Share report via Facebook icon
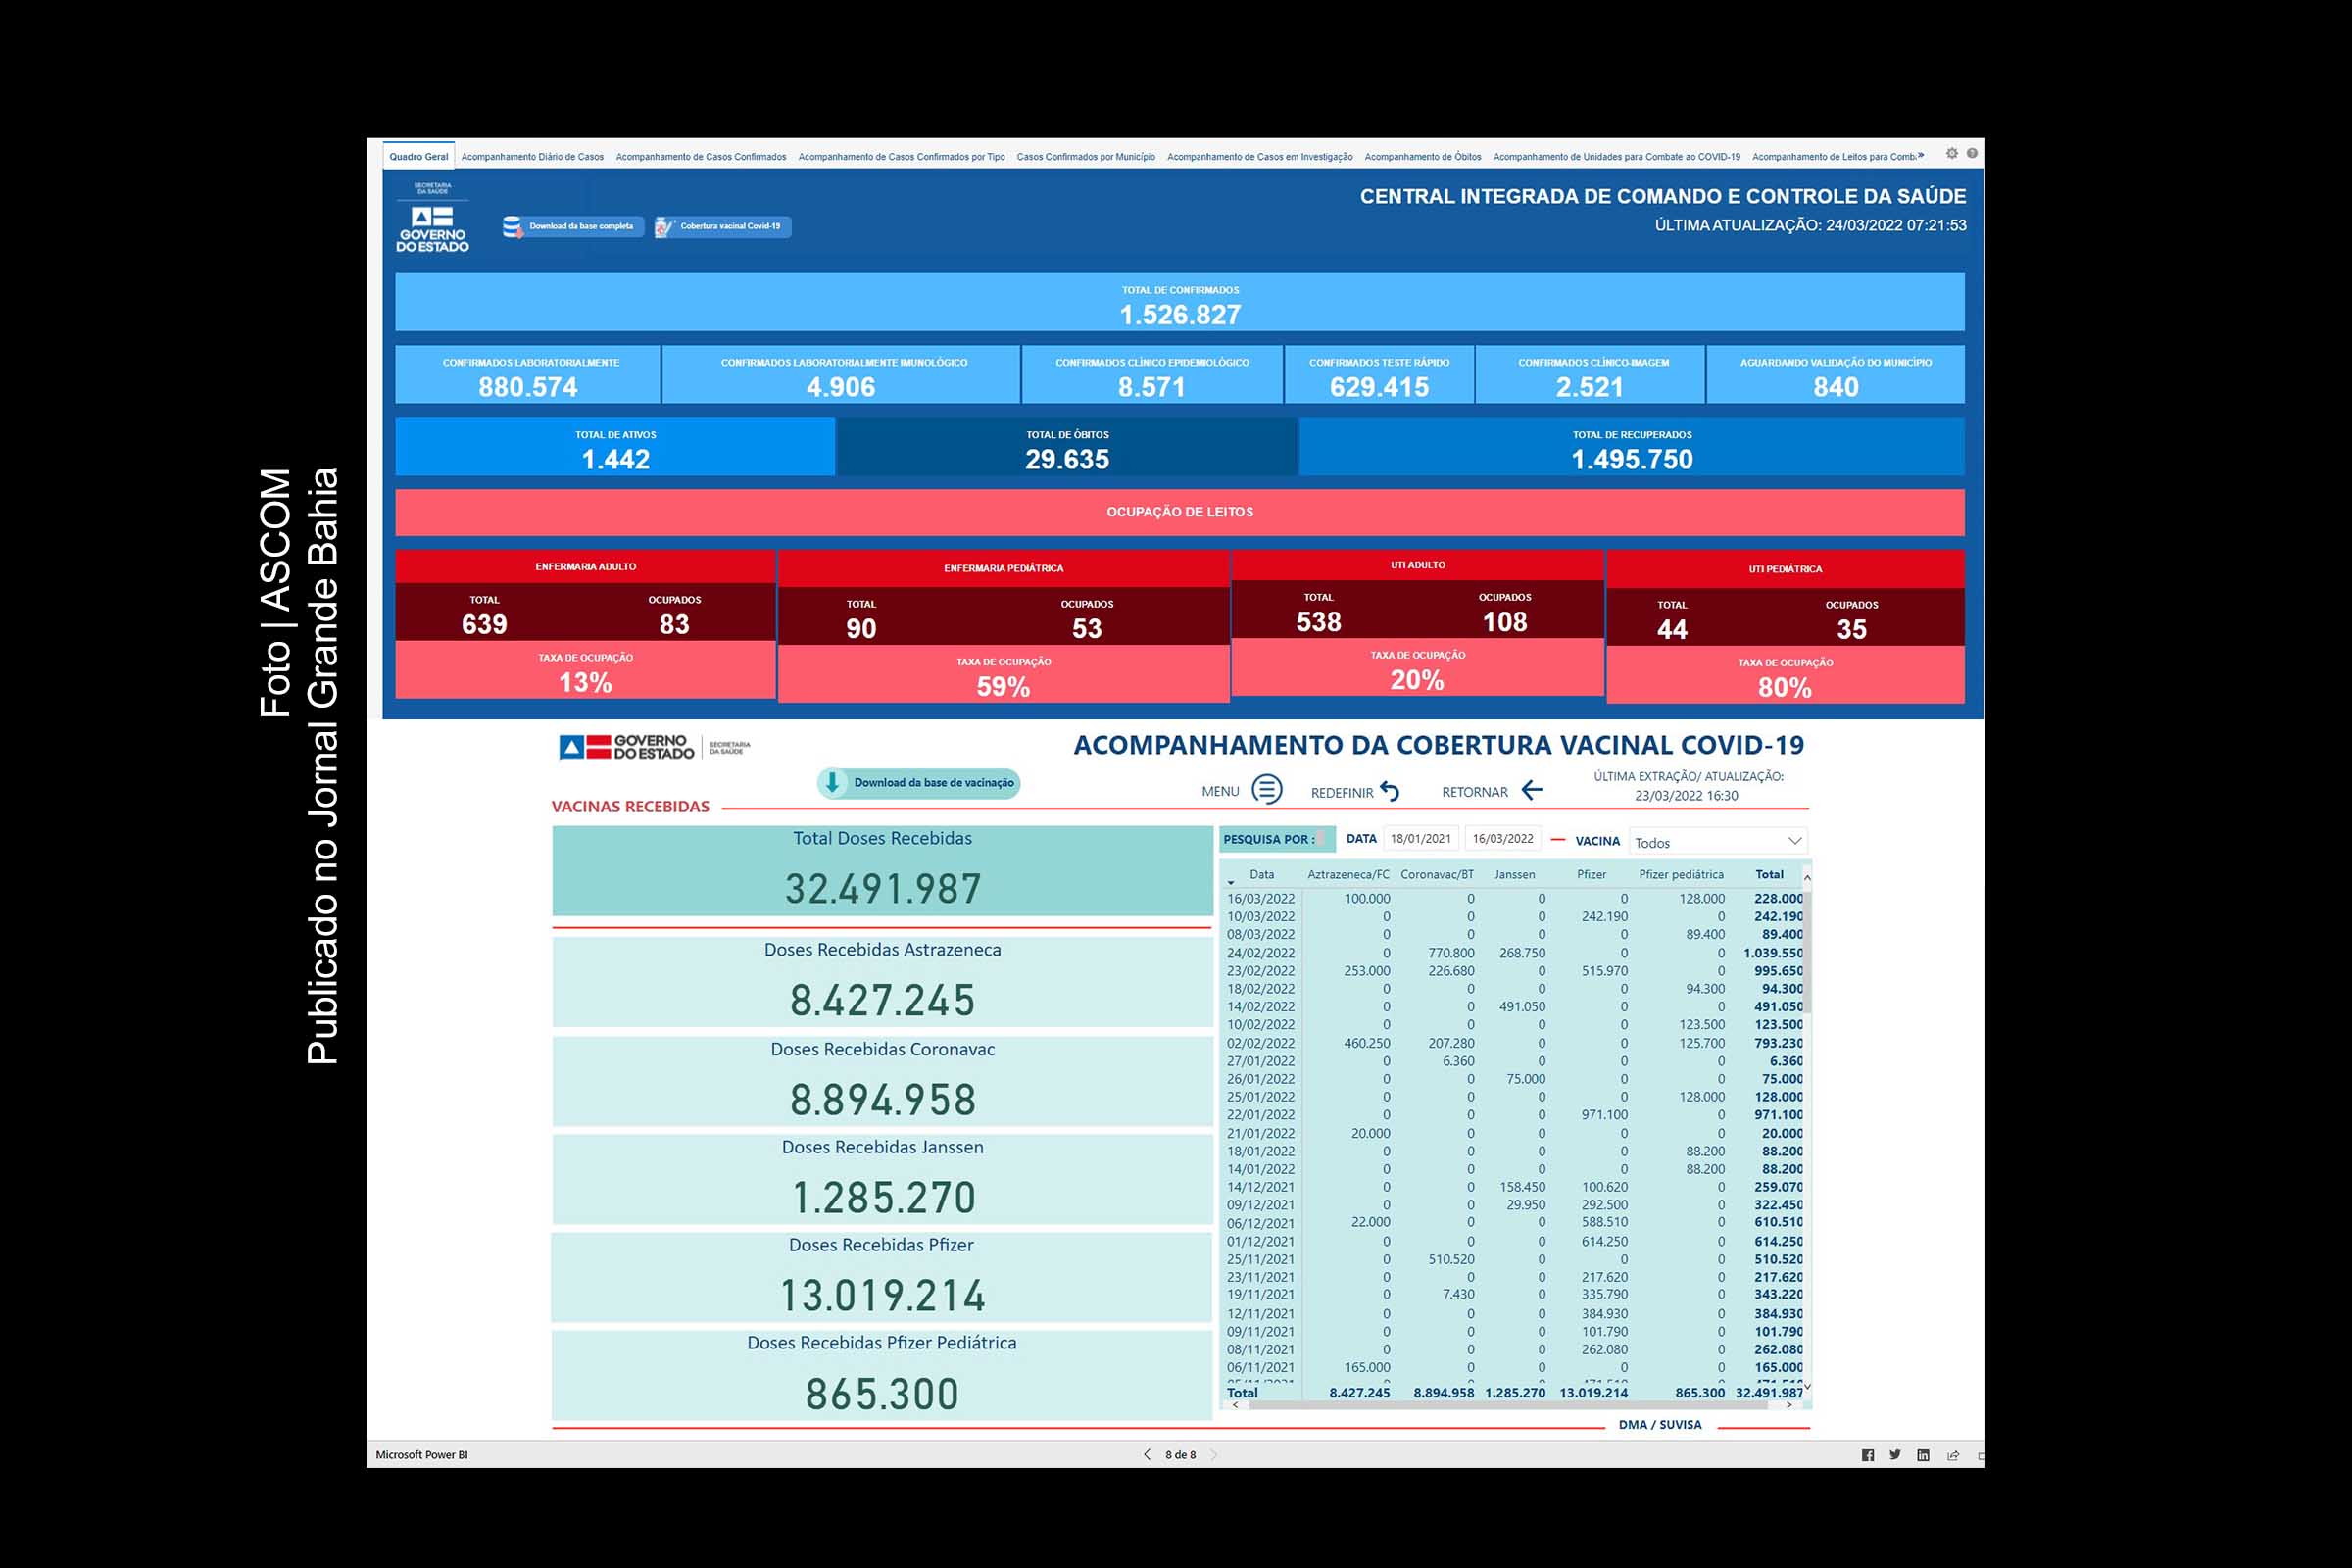This screenshot has width=2352, height=1568. (1867, 1455)
